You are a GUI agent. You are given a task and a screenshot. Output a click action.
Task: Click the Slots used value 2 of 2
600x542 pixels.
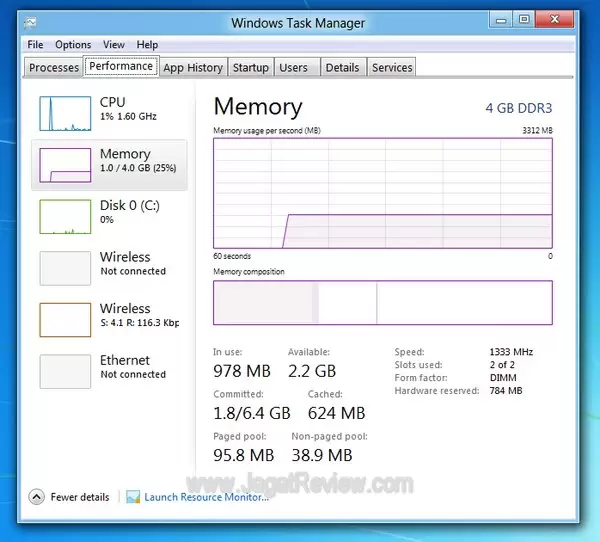(x=502, y=365)
